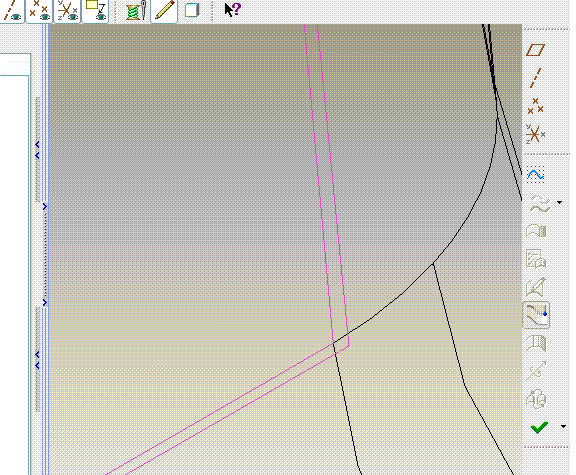Expand the curve tool flyout arrow

(559, 202)
